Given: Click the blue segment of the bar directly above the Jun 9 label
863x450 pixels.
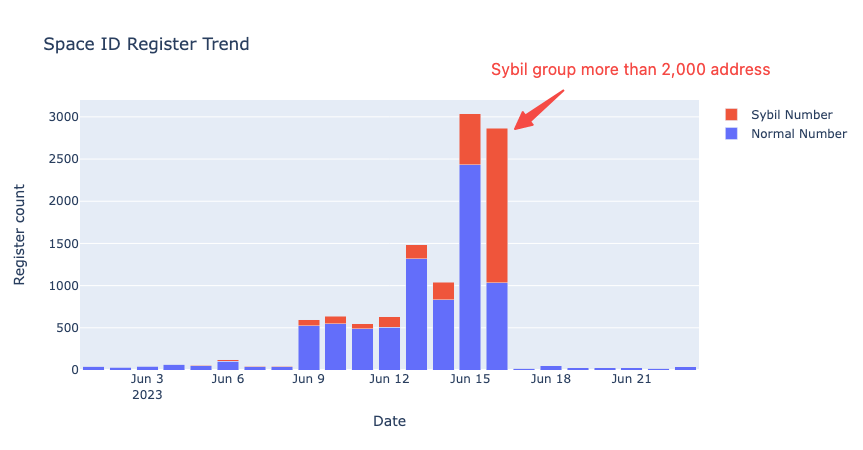Looking at the screenshot, I should pos(309,348).
